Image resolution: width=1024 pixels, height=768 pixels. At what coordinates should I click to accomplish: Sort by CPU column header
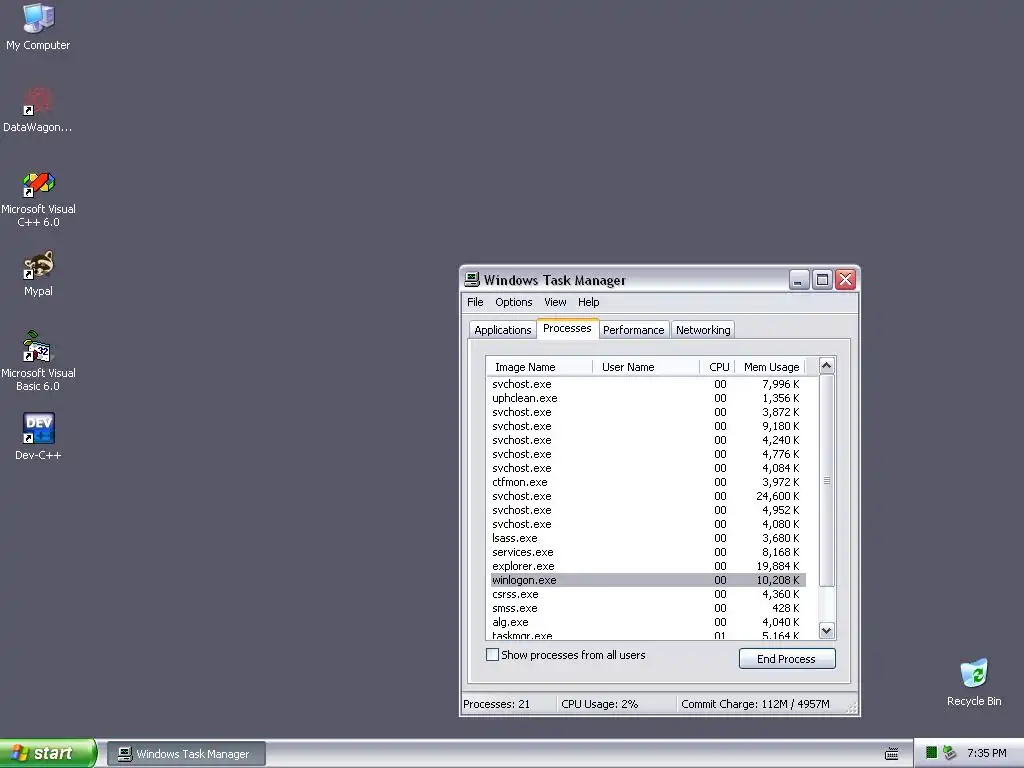[x=717, y=367]
